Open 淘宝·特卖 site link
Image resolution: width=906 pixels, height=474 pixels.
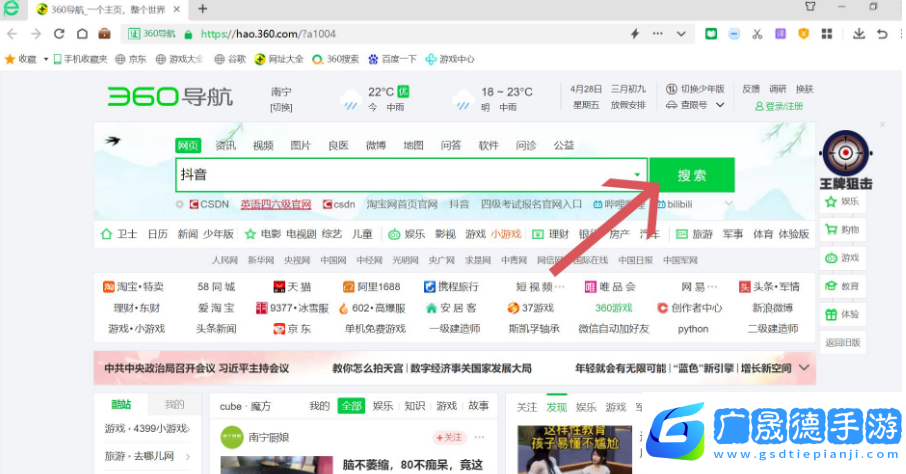pyautogui.click(x=133, y=287)
